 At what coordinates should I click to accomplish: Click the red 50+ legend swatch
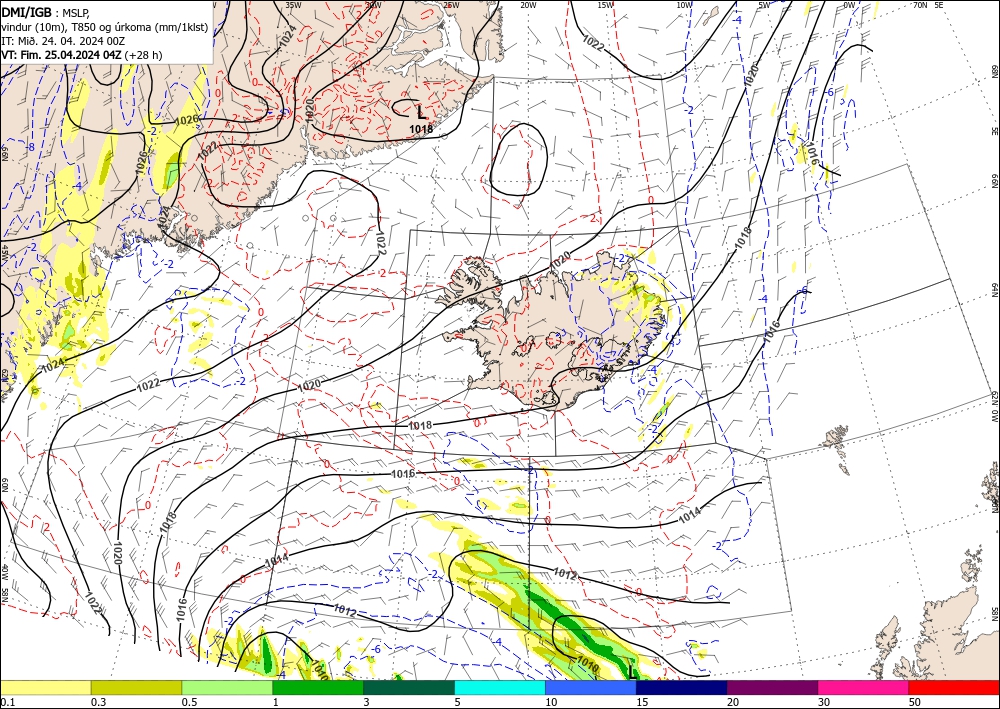tap(954, 687)
